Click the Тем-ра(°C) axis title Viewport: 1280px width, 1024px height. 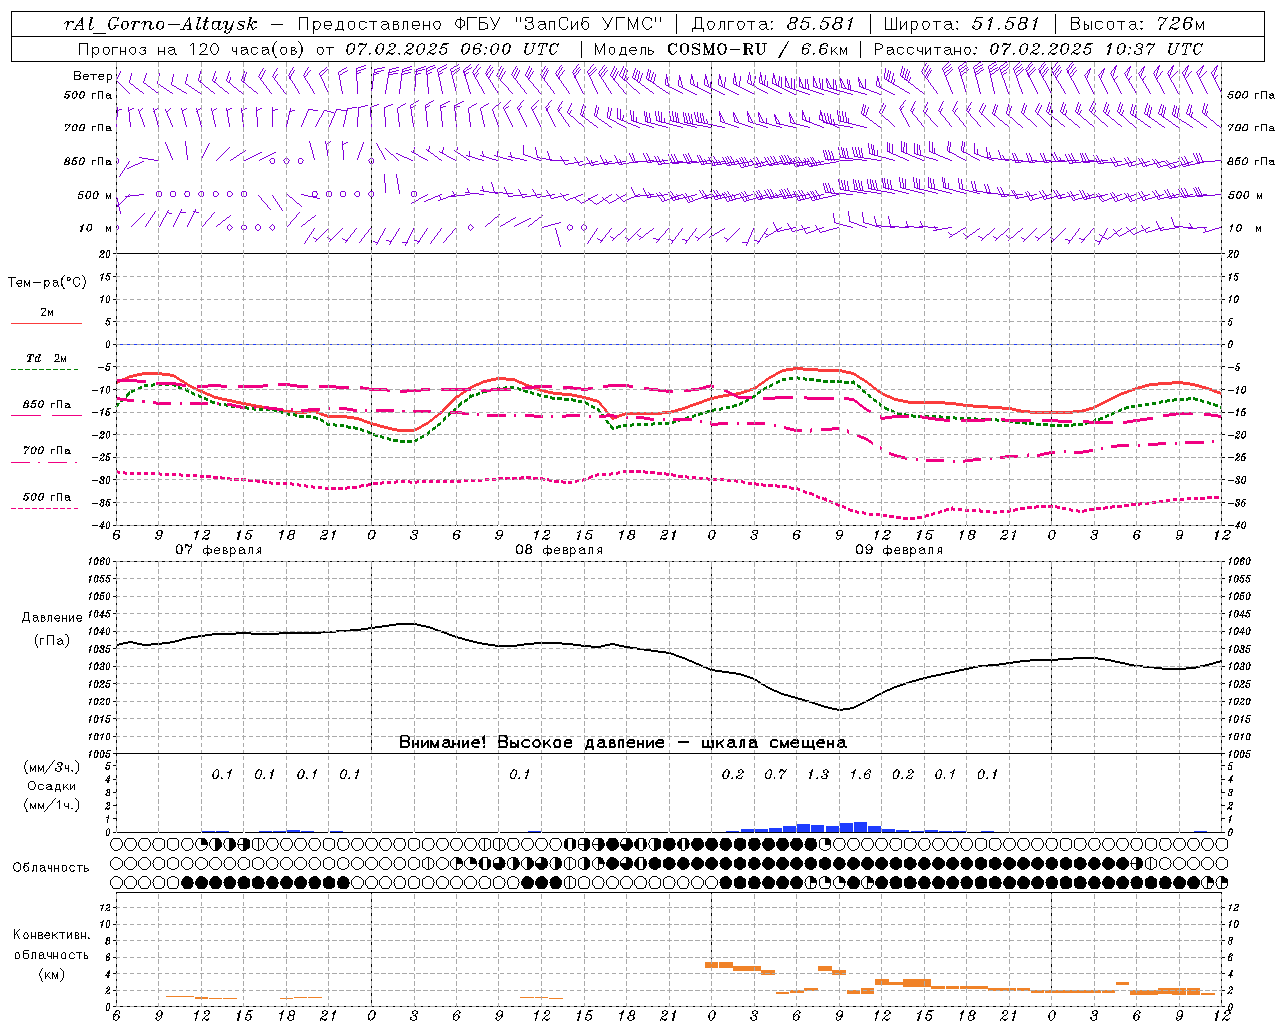click(x=47, y=283)
